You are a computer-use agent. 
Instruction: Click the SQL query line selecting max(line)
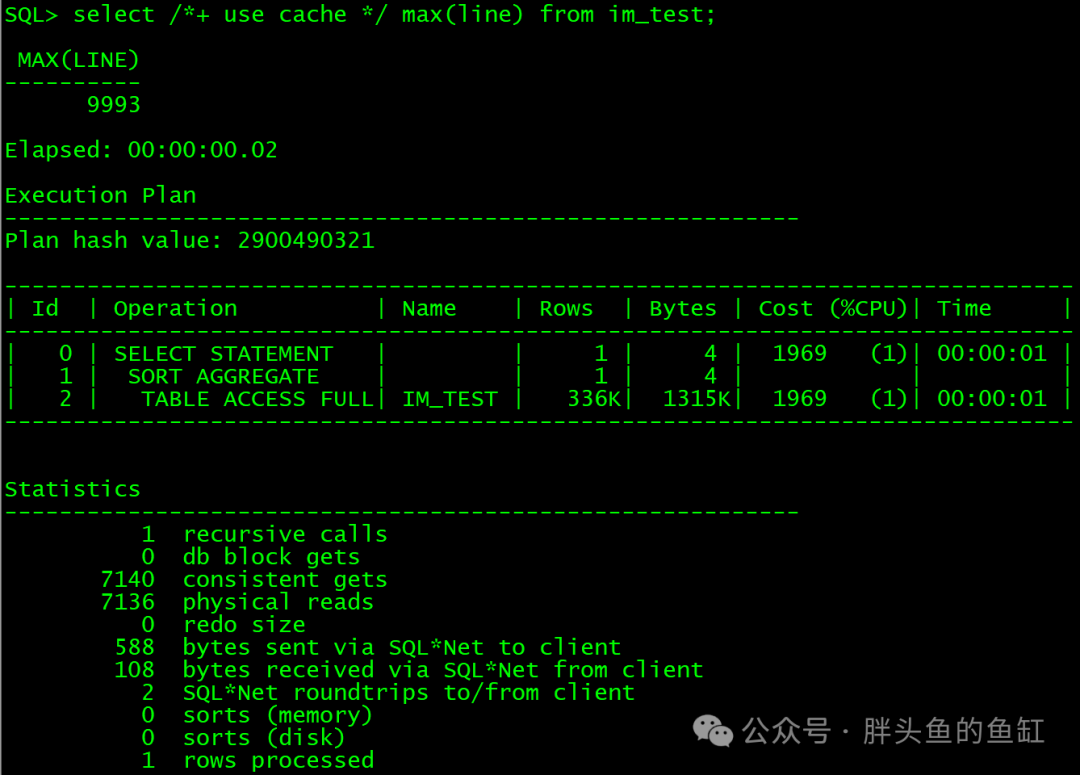pyautogui.click(x=360, y=14)
